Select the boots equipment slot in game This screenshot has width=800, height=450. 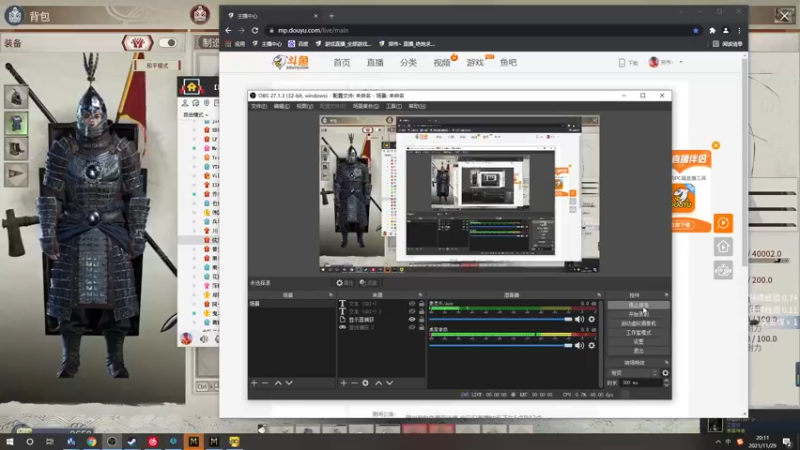click(x=16, y=148)
